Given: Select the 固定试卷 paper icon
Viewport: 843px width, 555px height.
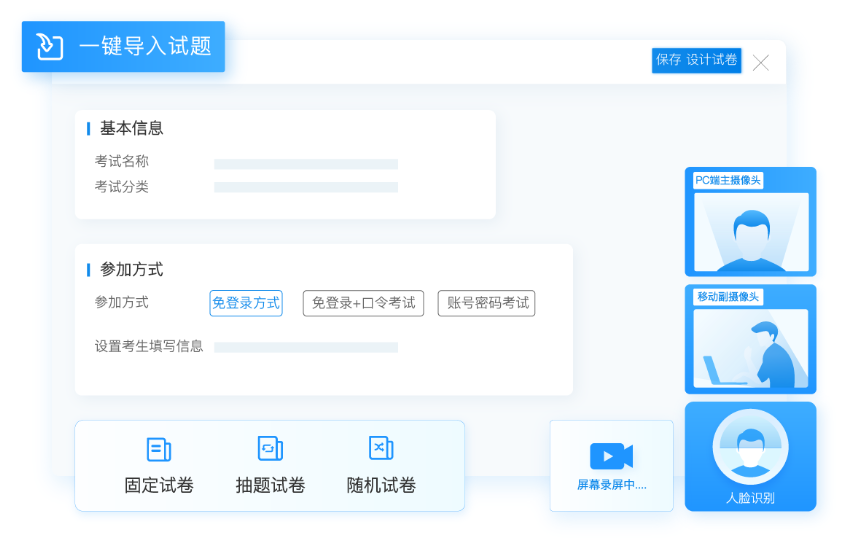Looking at the screenshot, I should coord(158,449).
